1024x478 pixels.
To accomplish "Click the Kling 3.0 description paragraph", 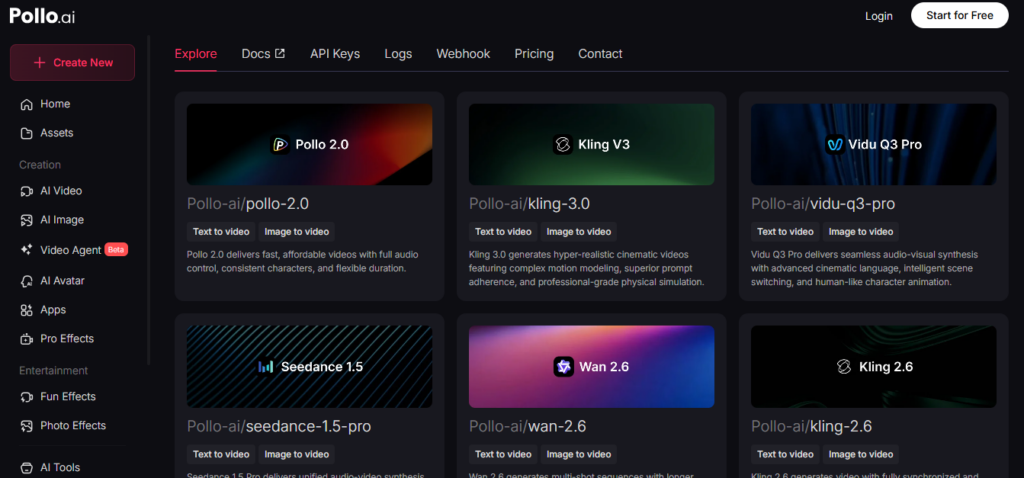I will [x=586, y=268].
